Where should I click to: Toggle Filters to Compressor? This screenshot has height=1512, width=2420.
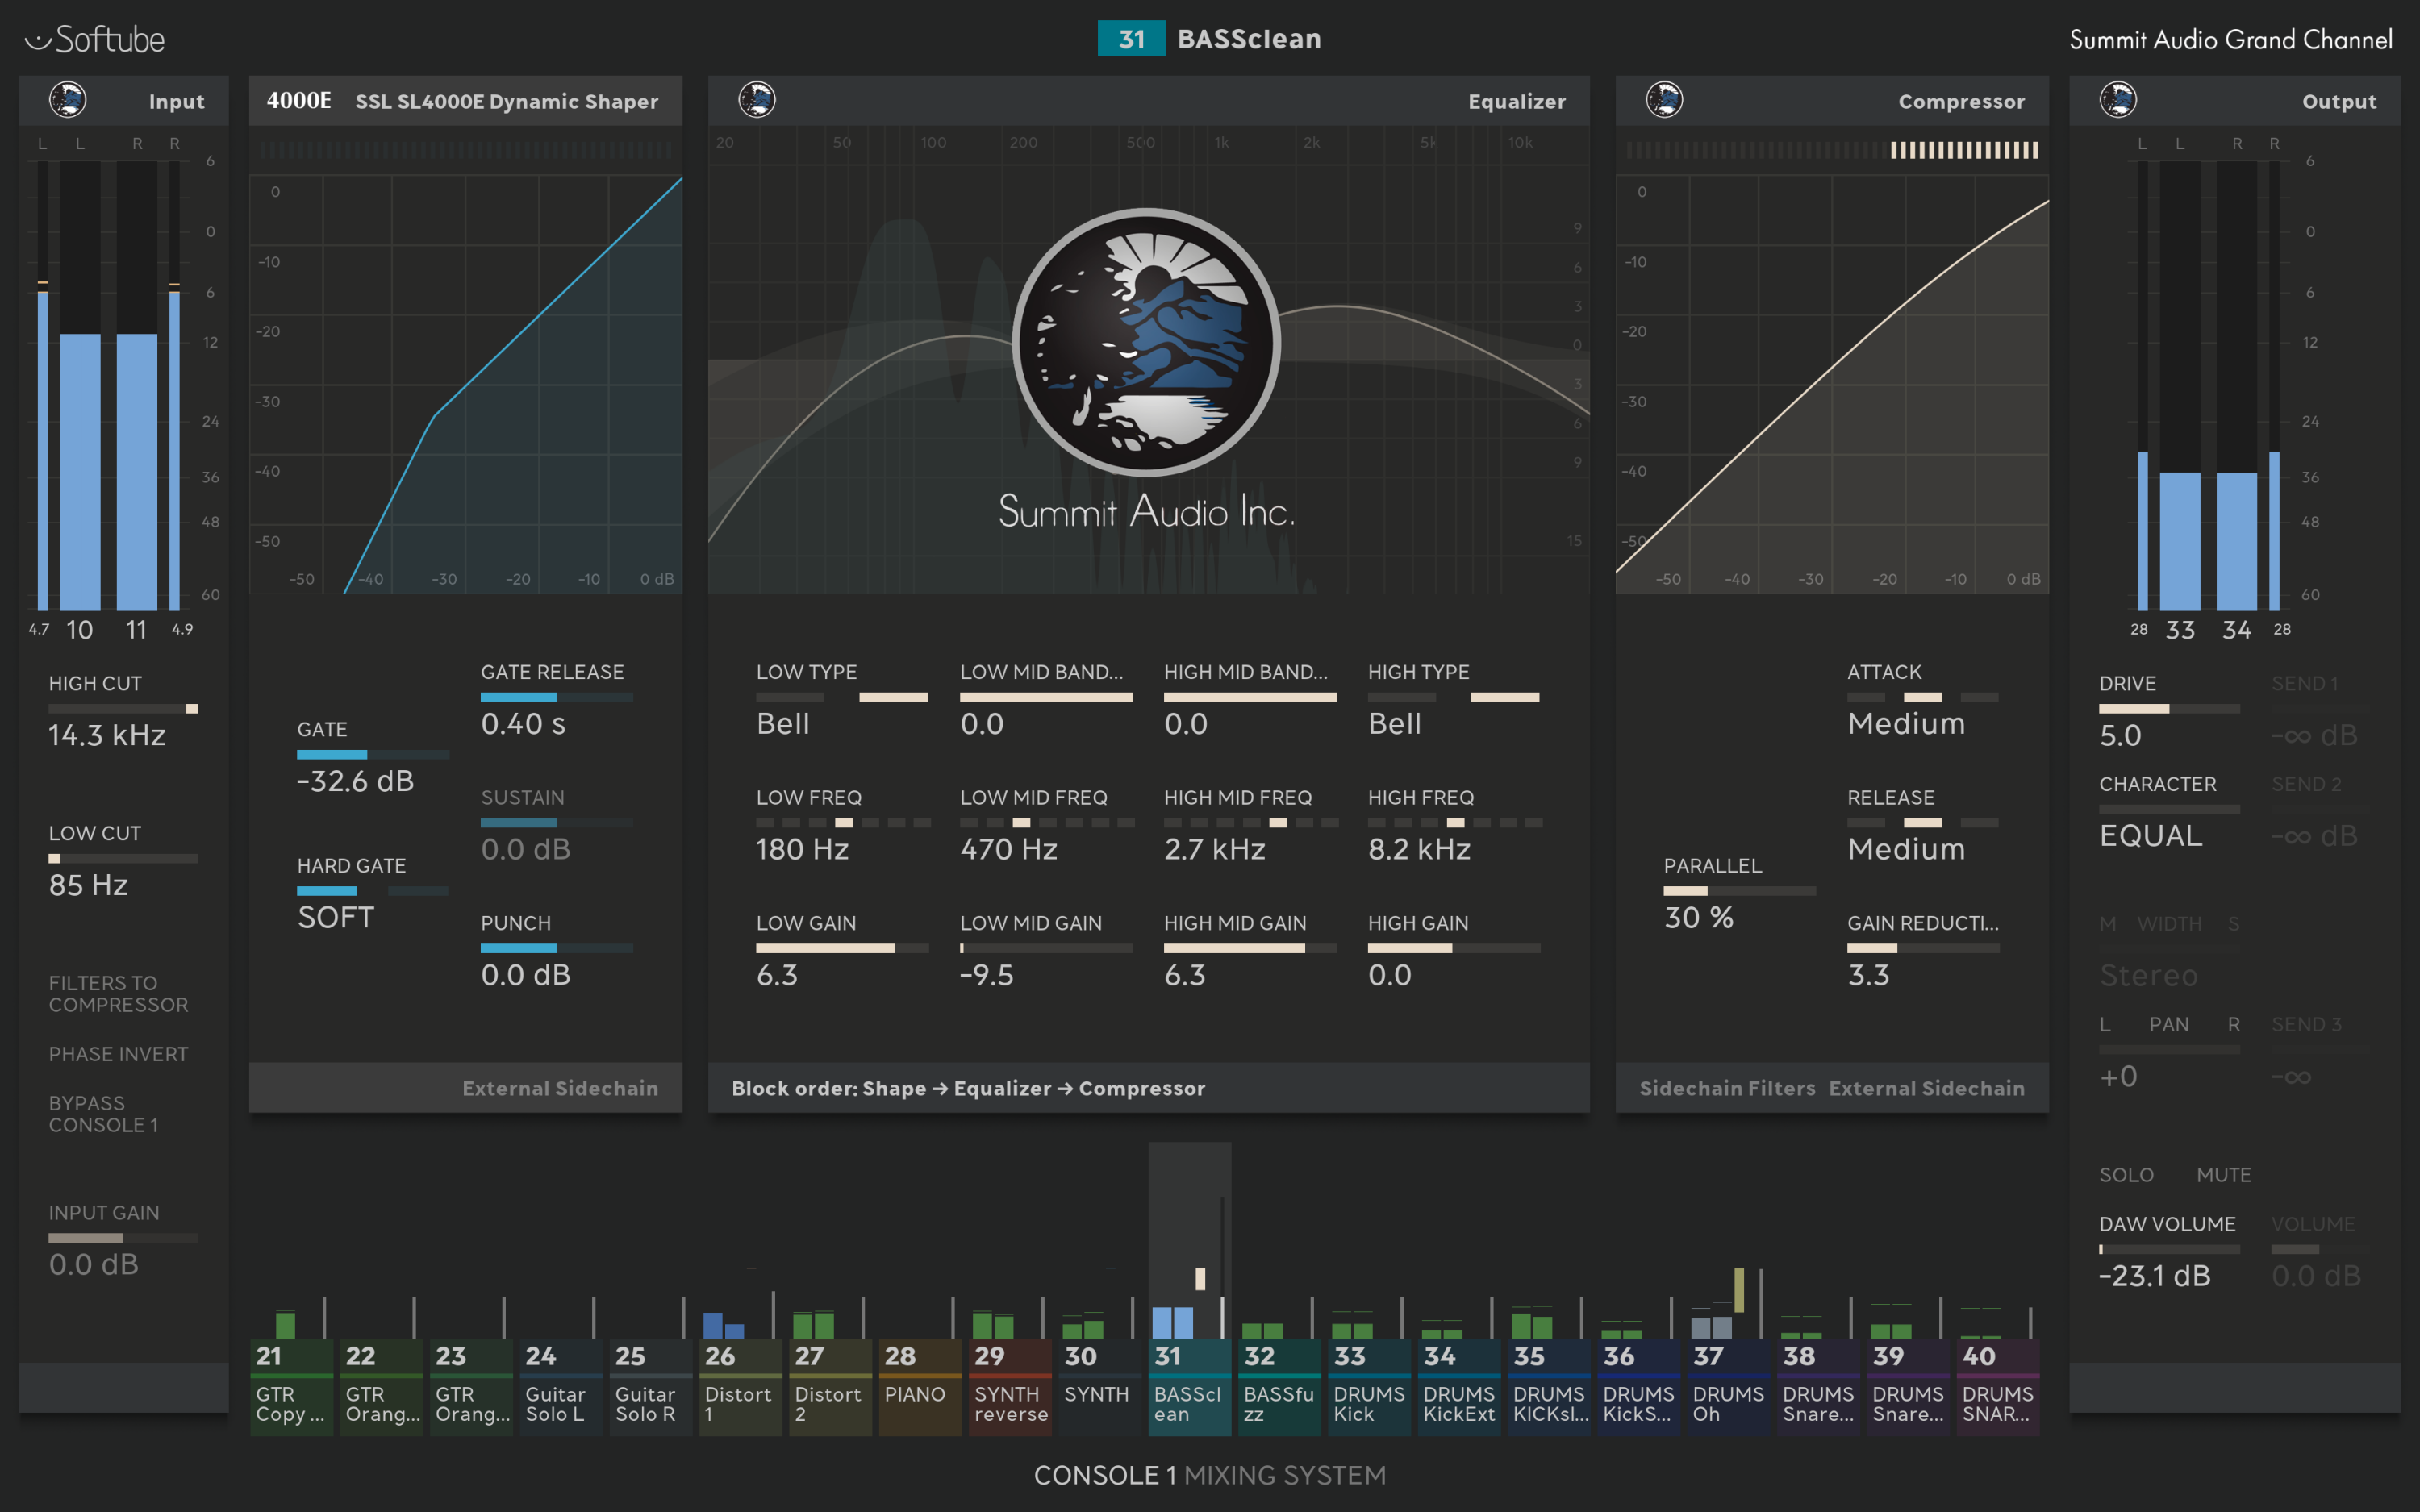point(118,994)
